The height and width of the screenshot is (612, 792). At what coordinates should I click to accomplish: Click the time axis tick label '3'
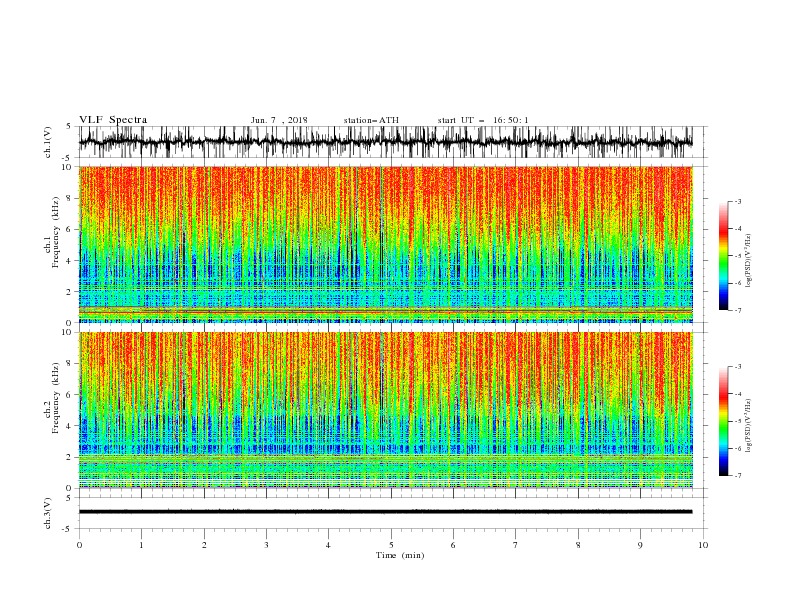266,545
